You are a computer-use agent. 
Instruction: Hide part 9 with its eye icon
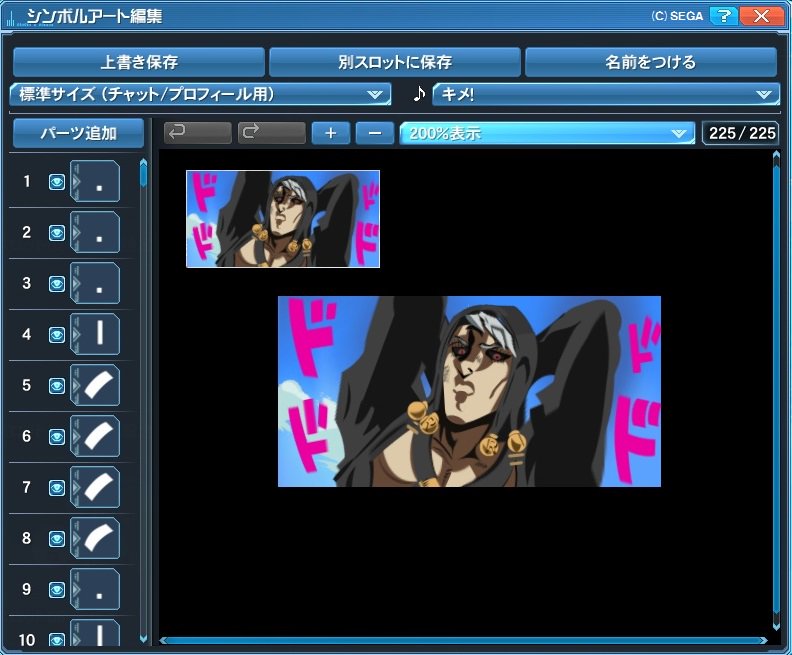click(57, 590)
